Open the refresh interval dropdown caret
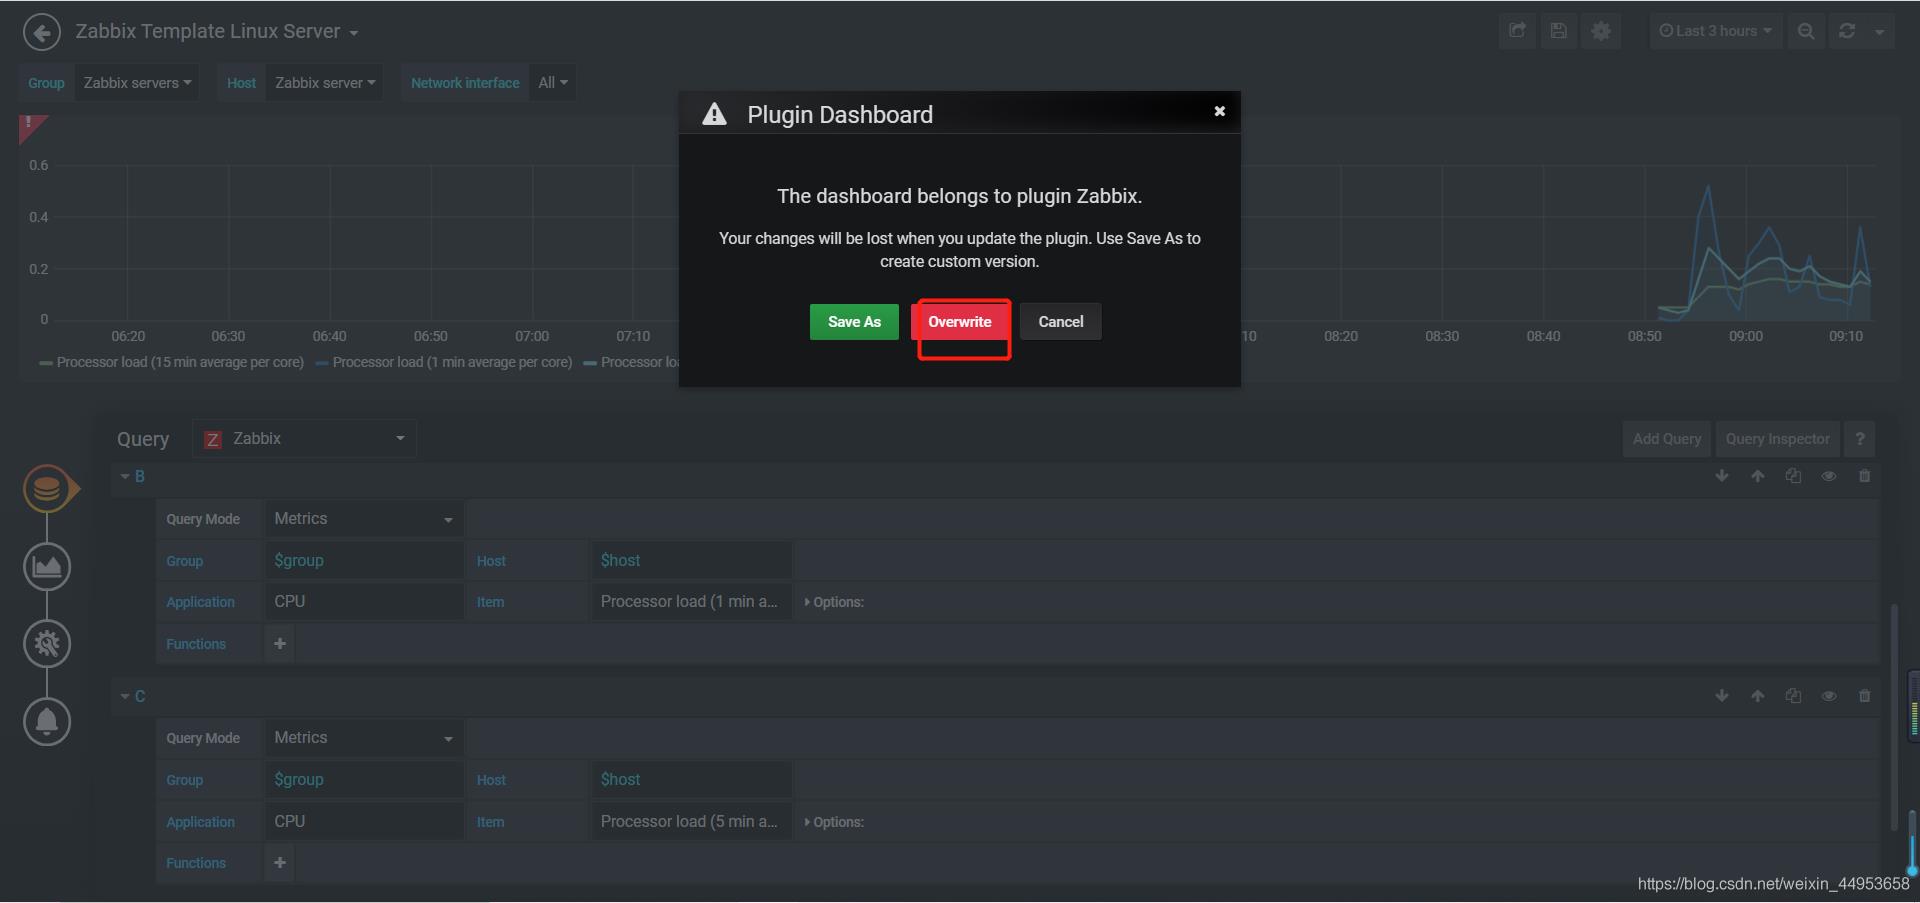Image resolution: width=1920 pixels, height=903 pixels. (1880, 32)
